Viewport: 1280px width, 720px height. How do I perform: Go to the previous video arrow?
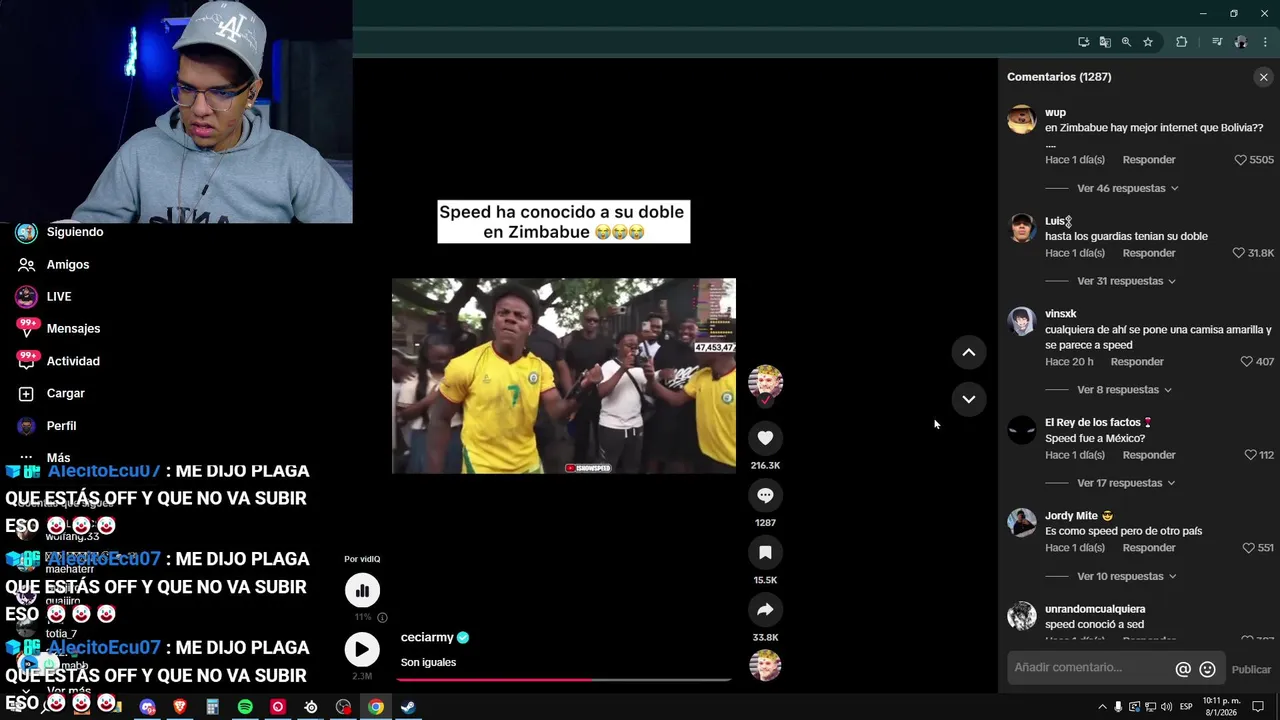[x=968, y=352]
